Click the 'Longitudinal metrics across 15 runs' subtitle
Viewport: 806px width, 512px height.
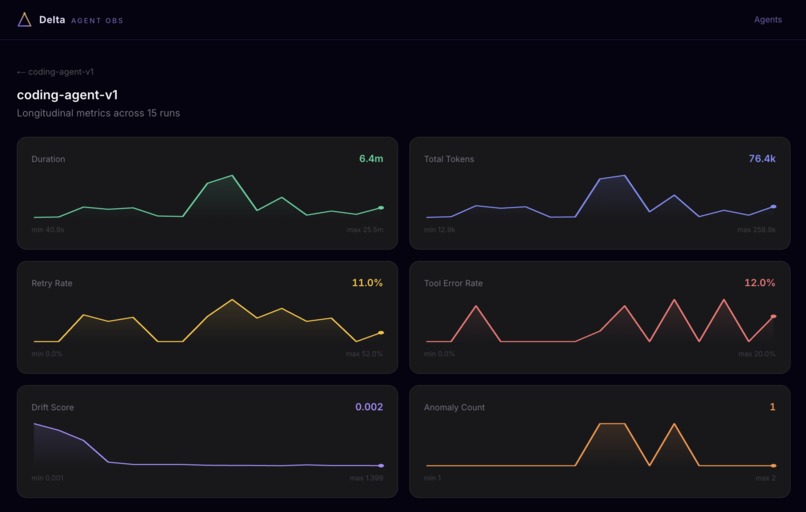[x=98, y=113]
